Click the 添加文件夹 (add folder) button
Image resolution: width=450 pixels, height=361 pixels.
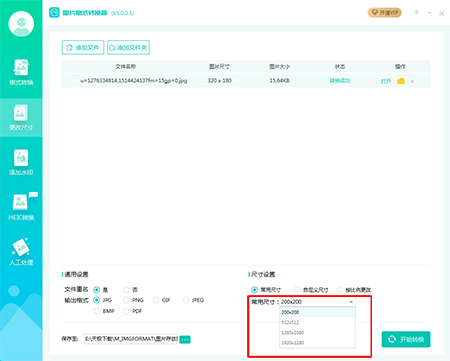[128, 47]
